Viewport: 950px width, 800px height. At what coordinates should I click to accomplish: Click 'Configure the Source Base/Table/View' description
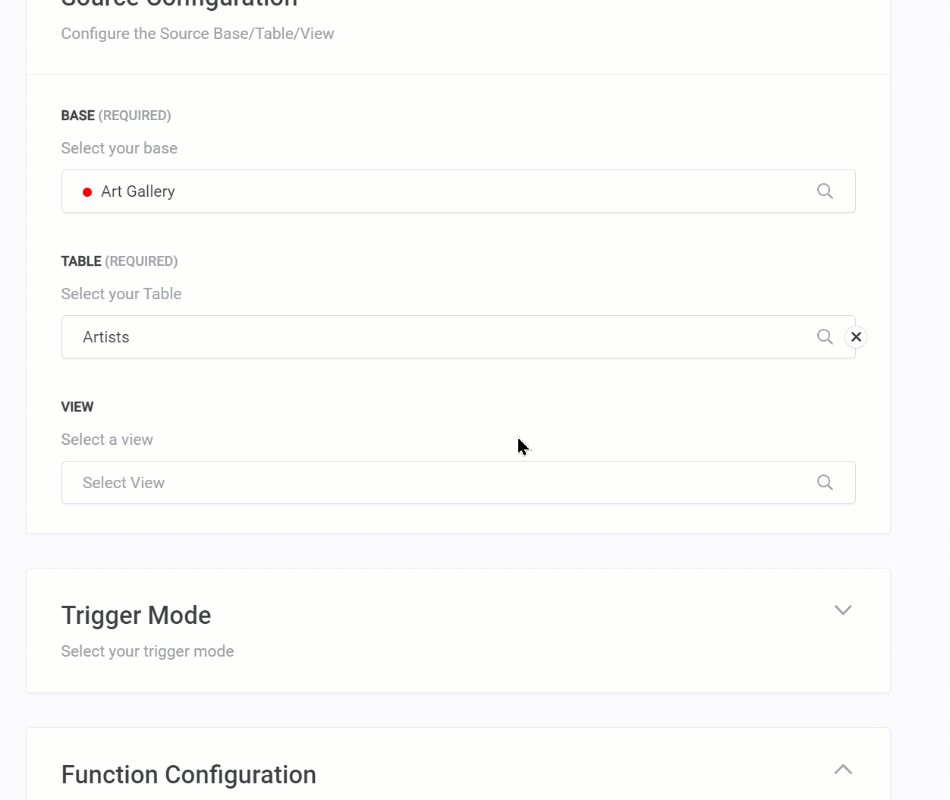coord(197,33)
